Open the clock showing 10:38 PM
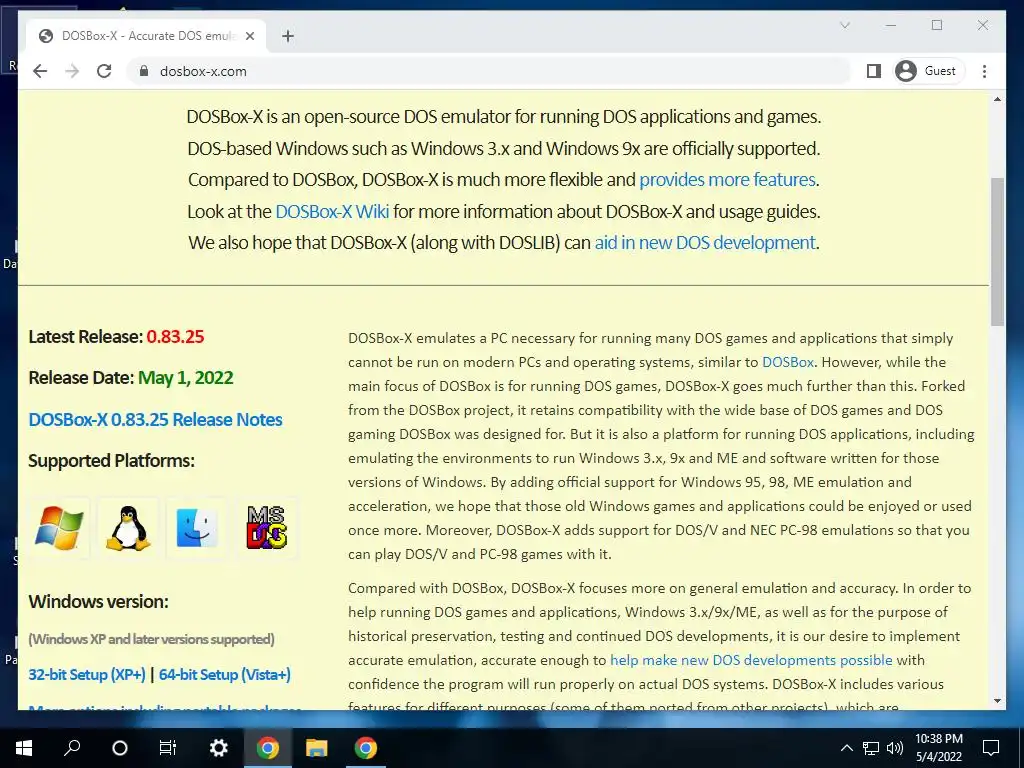The width and height of the screenshot is (1024, 768). (938, 748)
